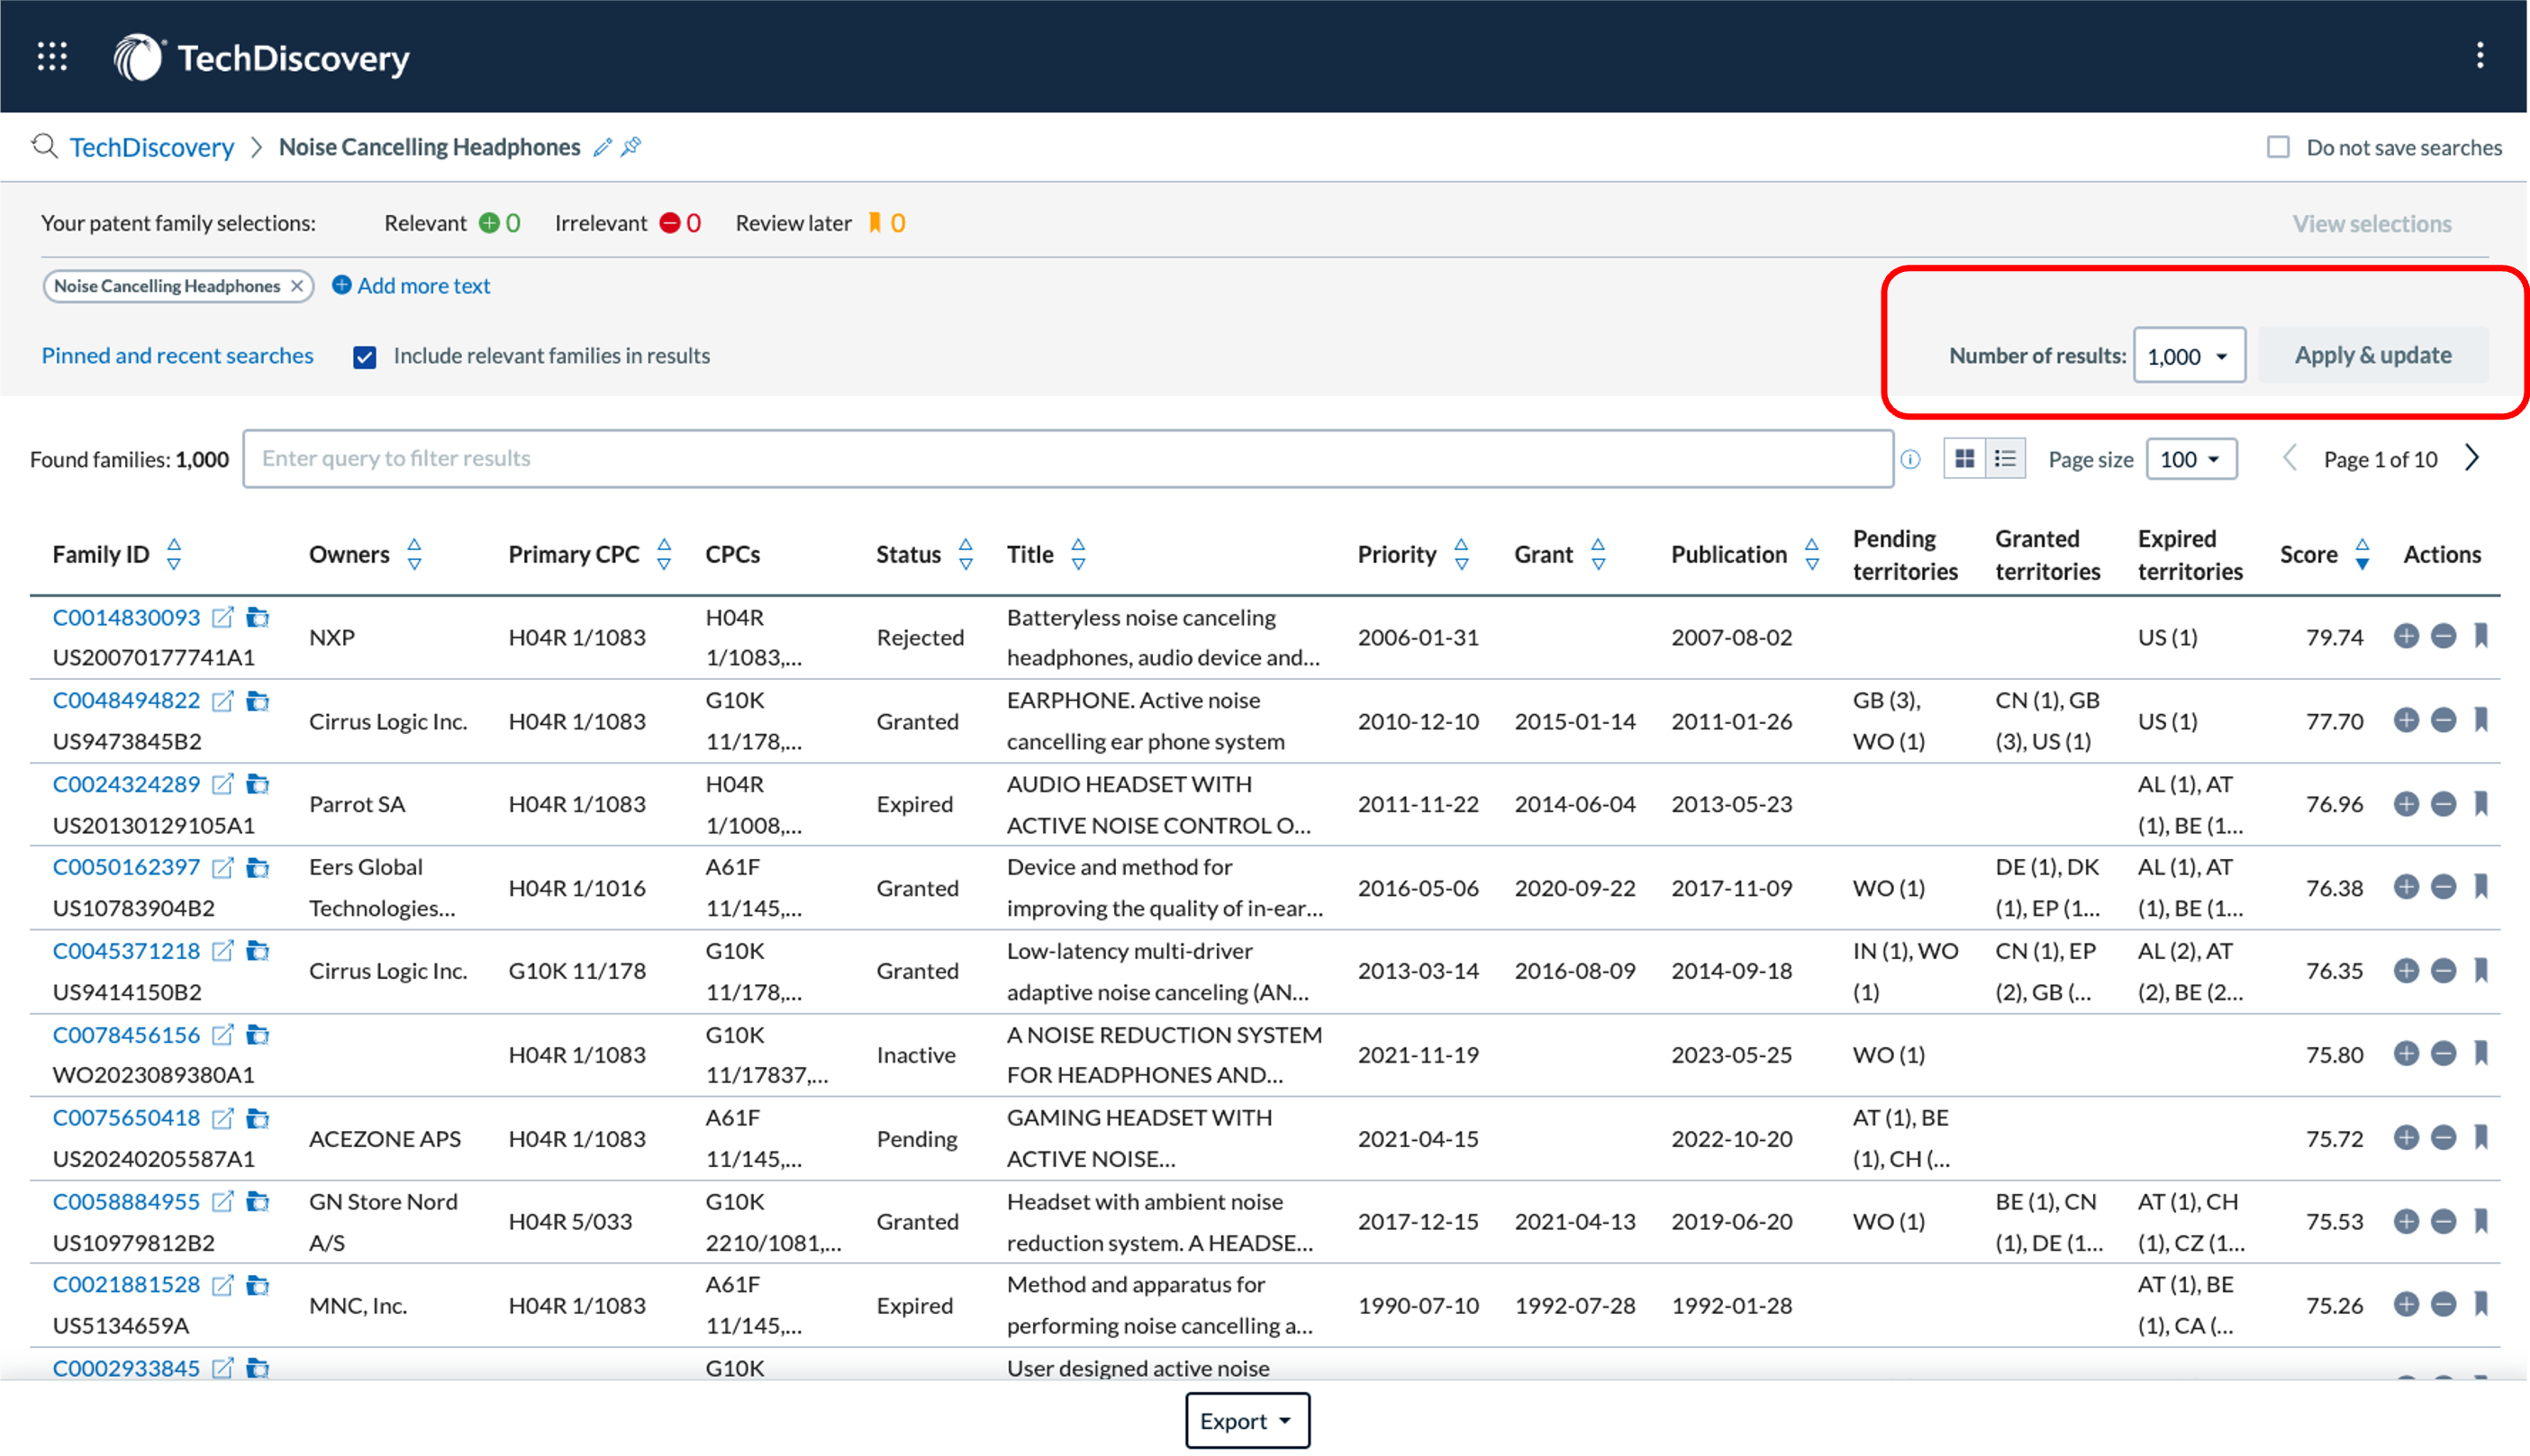Sort by Owners column
The image size is (2530, 1456).
[414, 554]
